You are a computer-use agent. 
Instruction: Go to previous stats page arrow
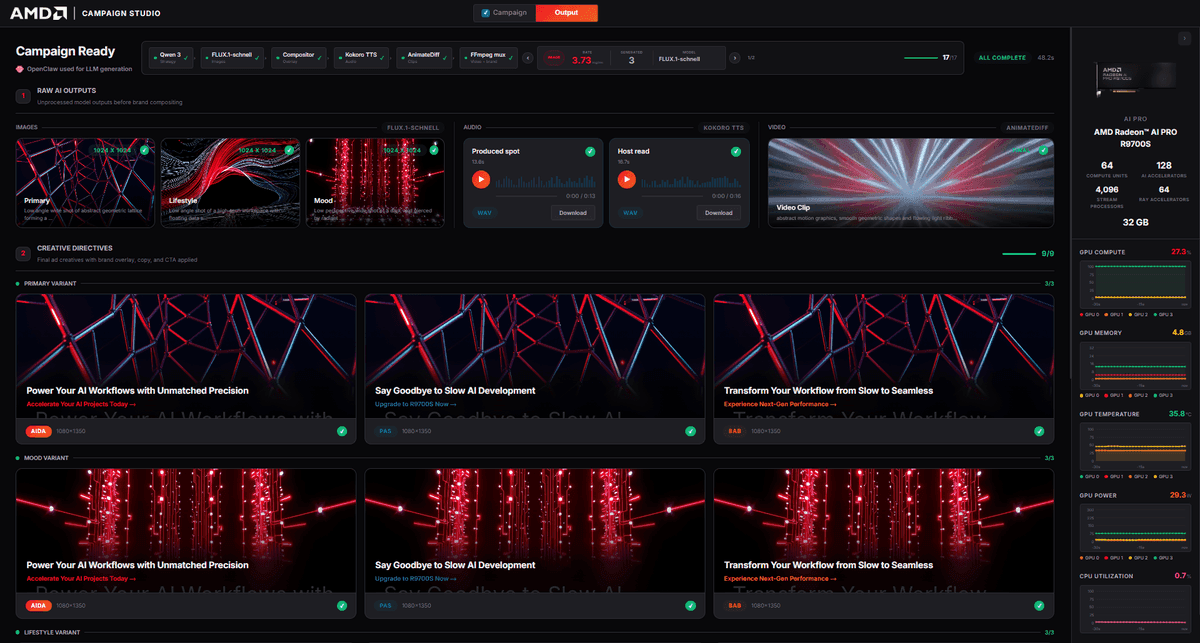pos(529,58)
